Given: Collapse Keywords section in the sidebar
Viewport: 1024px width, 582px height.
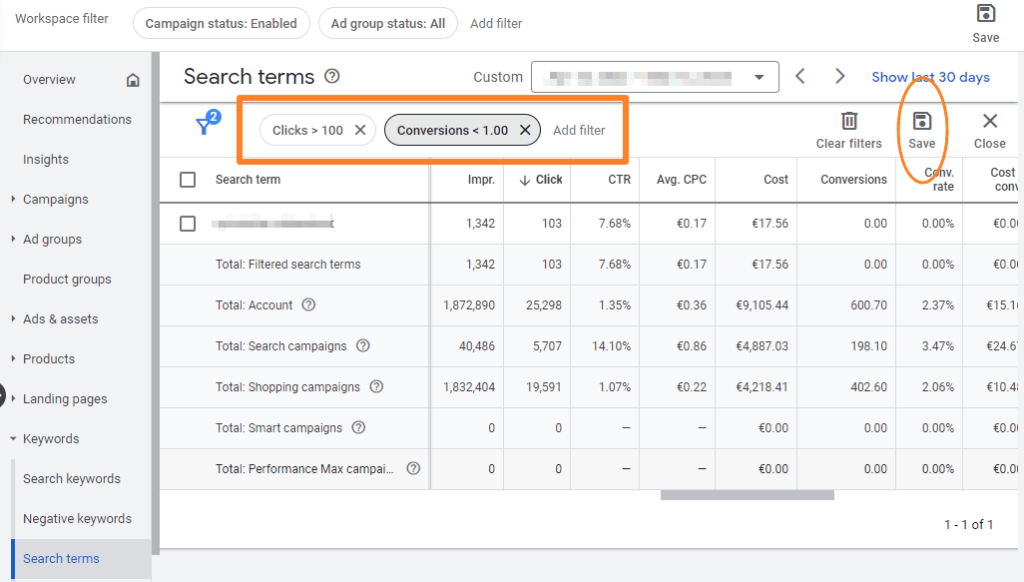Looking at the screenshot, I should tap(13, 438).
